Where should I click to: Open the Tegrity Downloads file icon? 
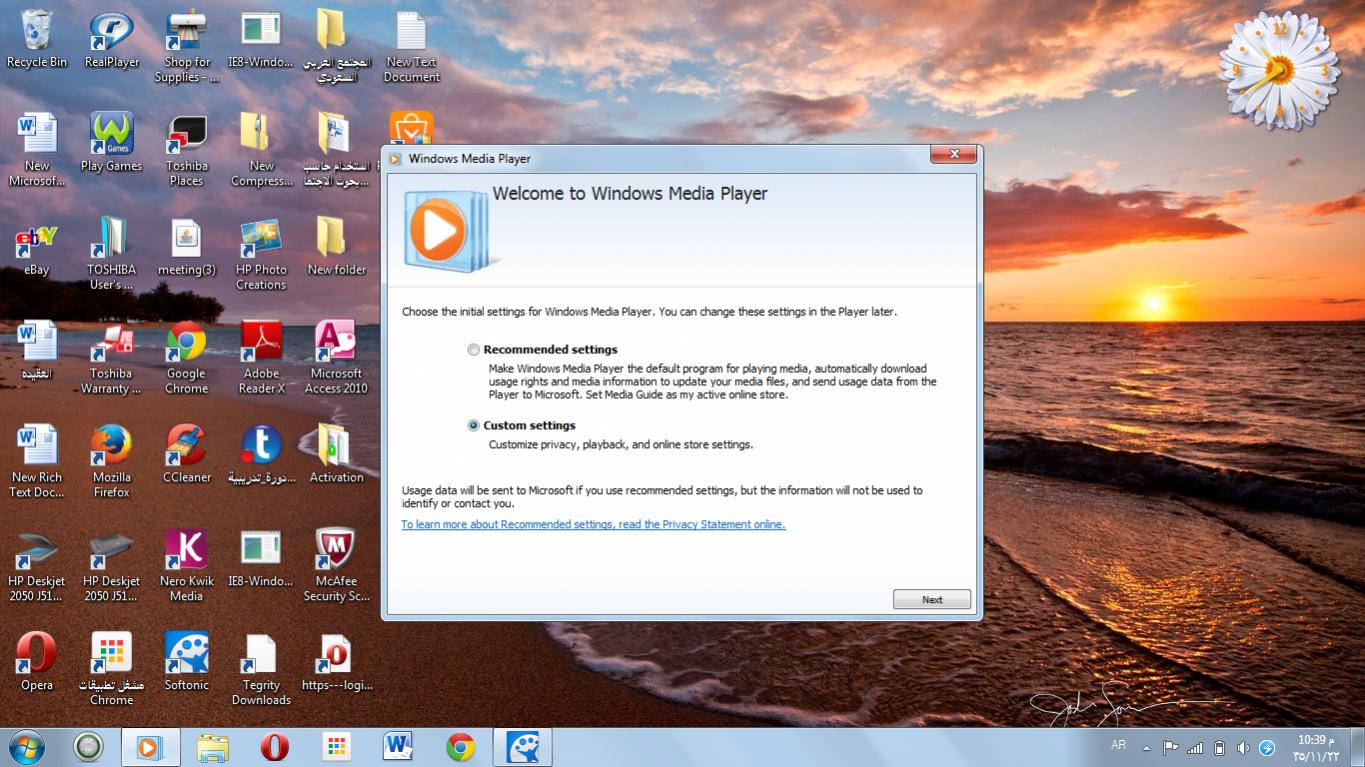coord(261,670)
